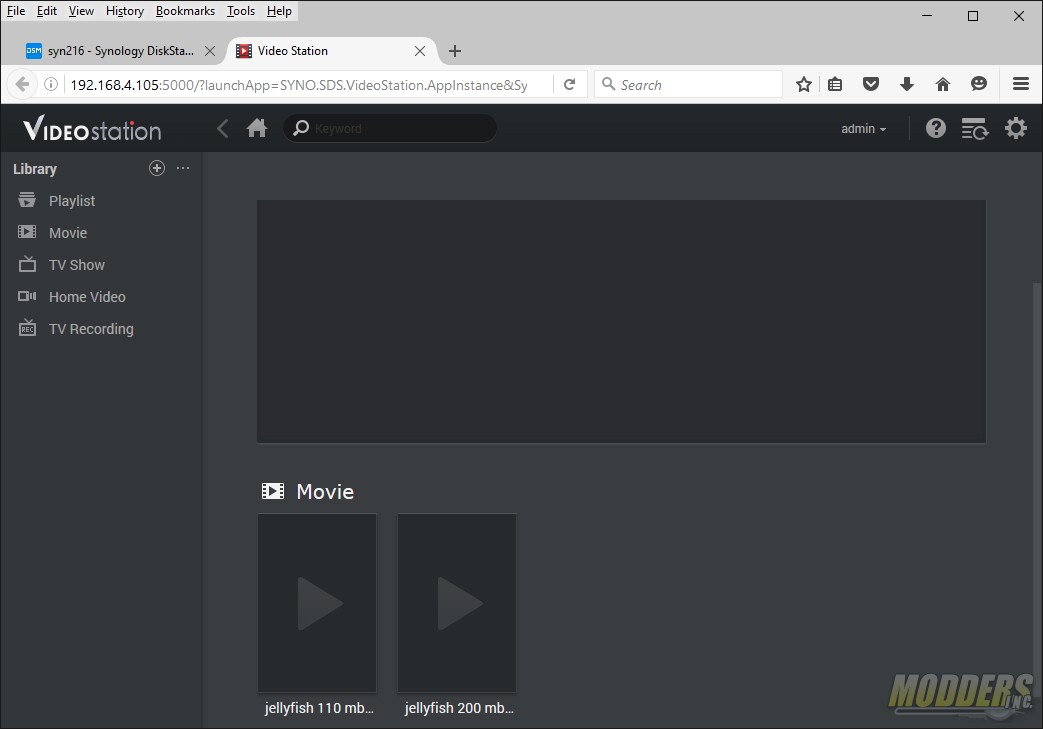Click the Movie filmstrip sidebar icon

pyautogui.click(x=27, y=231)
